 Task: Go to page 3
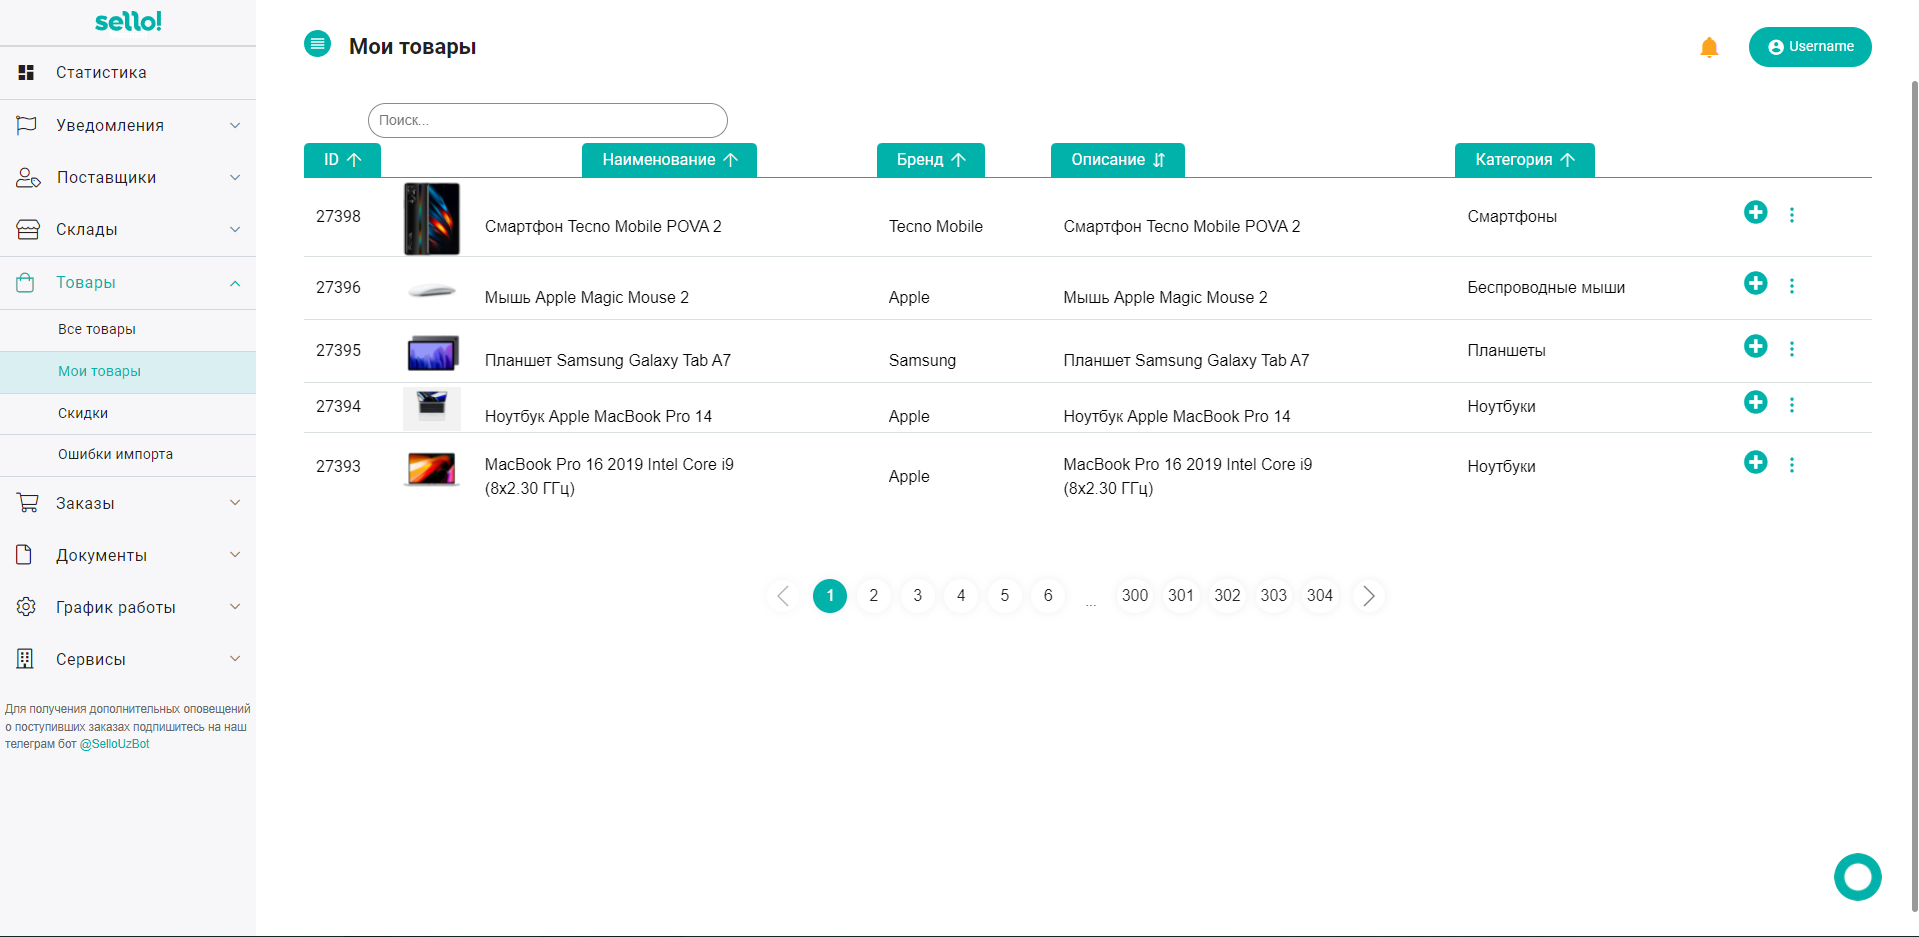point(917,596)
